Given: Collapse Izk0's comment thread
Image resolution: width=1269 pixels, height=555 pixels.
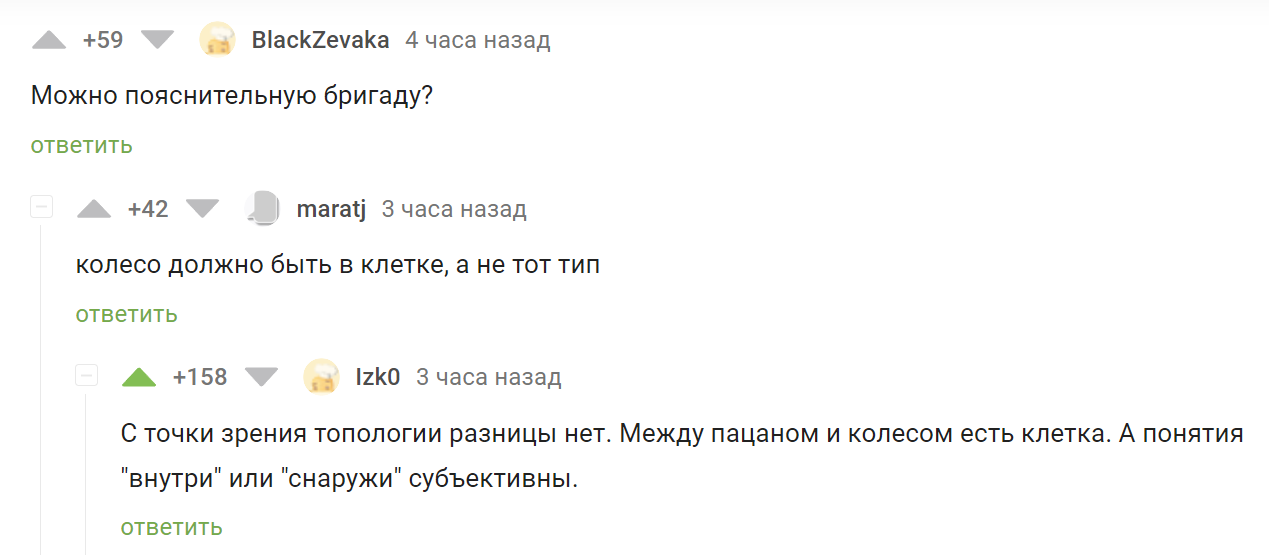Looking at the screenshot, I should point(86,376).
